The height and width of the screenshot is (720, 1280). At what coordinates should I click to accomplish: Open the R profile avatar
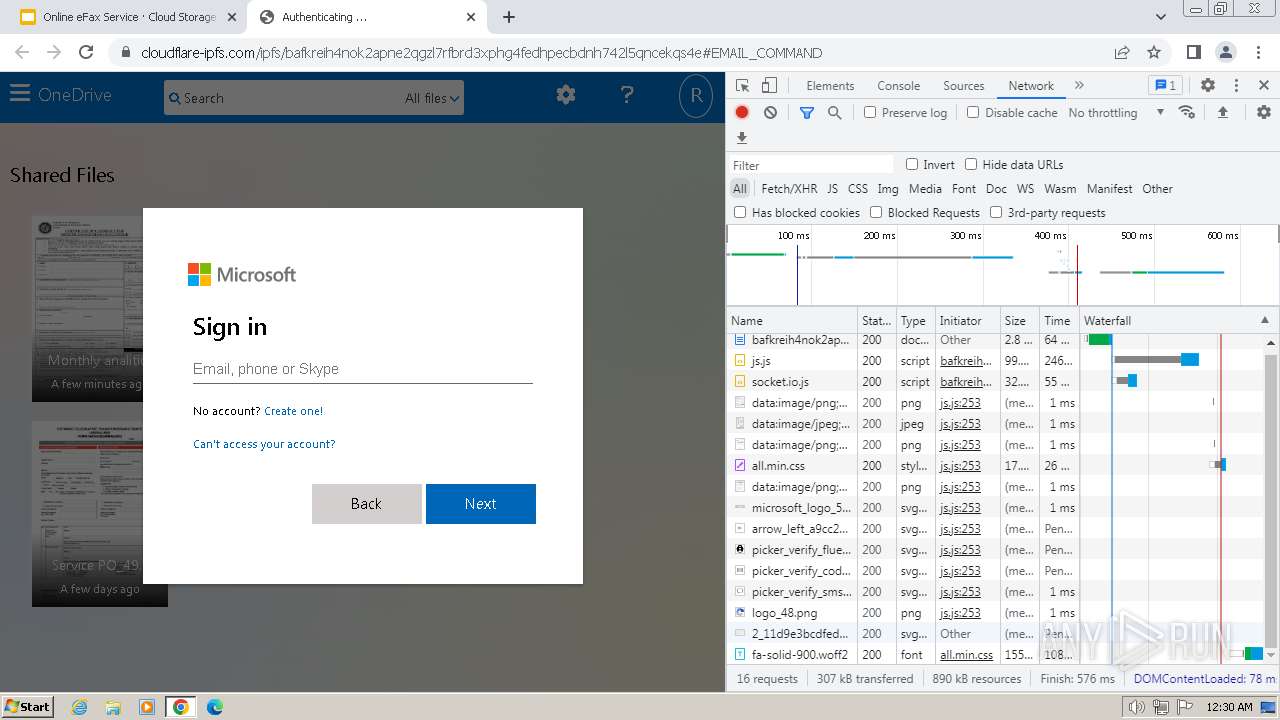696,96
